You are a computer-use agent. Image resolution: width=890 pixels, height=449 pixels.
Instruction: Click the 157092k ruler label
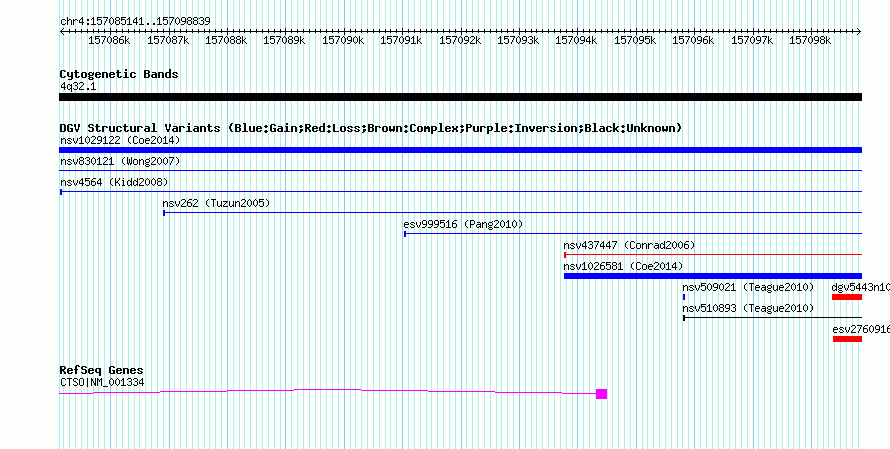pyautogui.click(x=460, y=41)
